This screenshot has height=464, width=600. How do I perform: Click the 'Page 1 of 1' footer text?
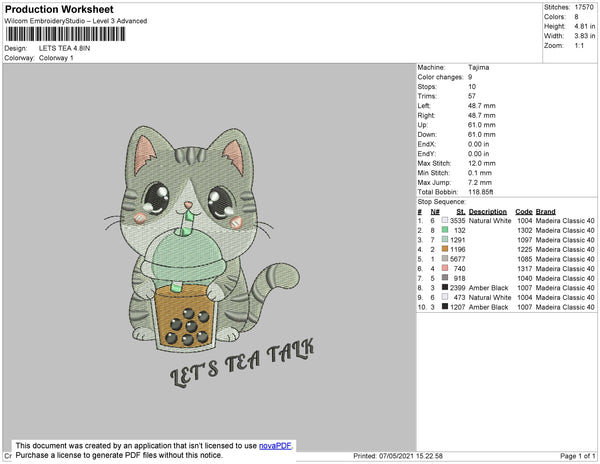click(x=578, y=456)
